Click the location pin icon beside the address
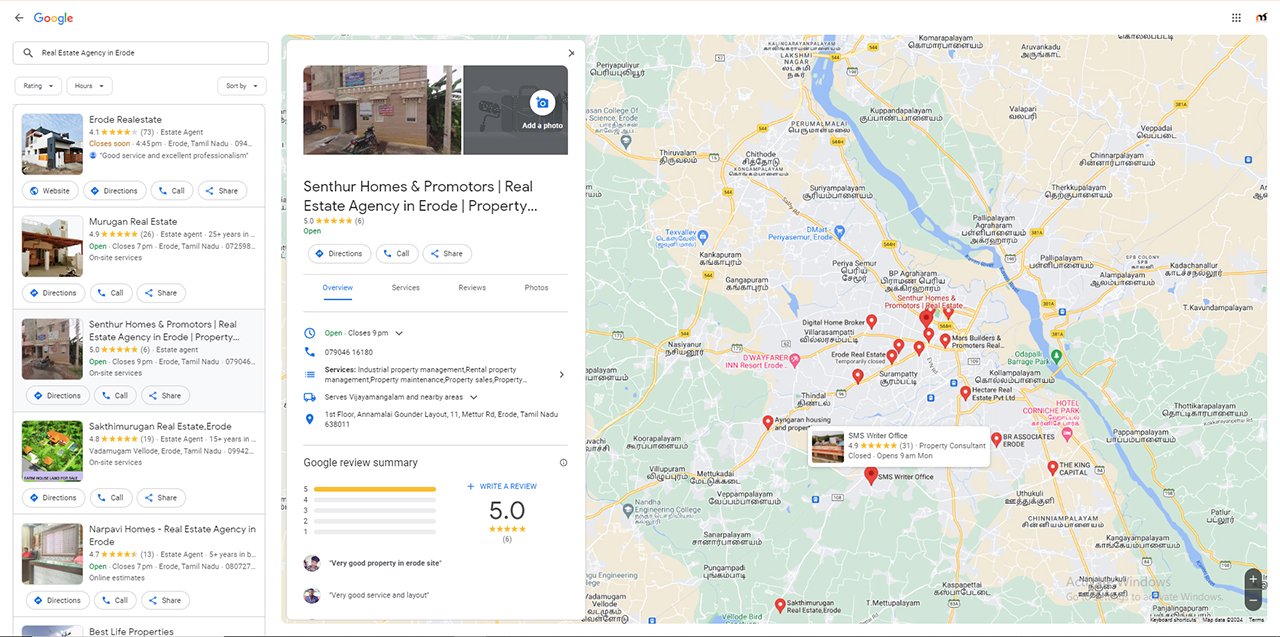This screenshot has height=637, width=1280. pos(310,419)
